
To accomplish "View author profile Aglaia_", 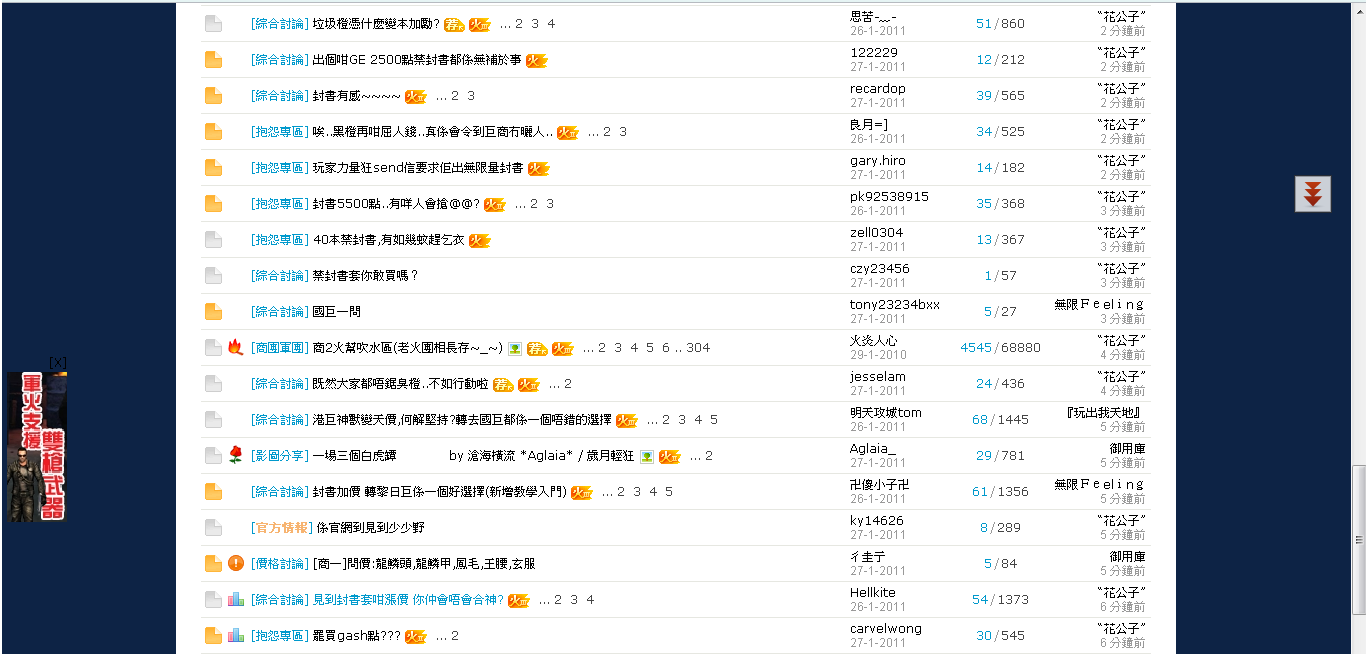I will coord(873,449).
